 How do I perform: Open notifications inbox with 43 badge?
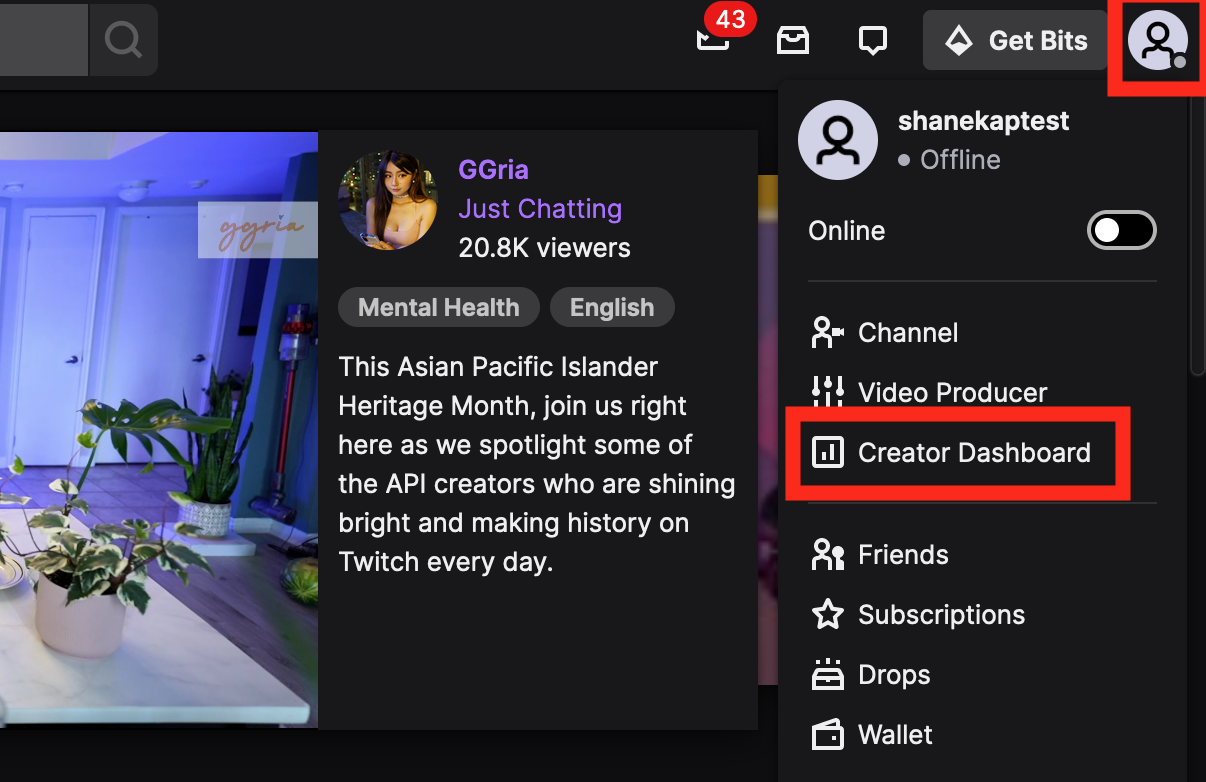click(714, 38)
